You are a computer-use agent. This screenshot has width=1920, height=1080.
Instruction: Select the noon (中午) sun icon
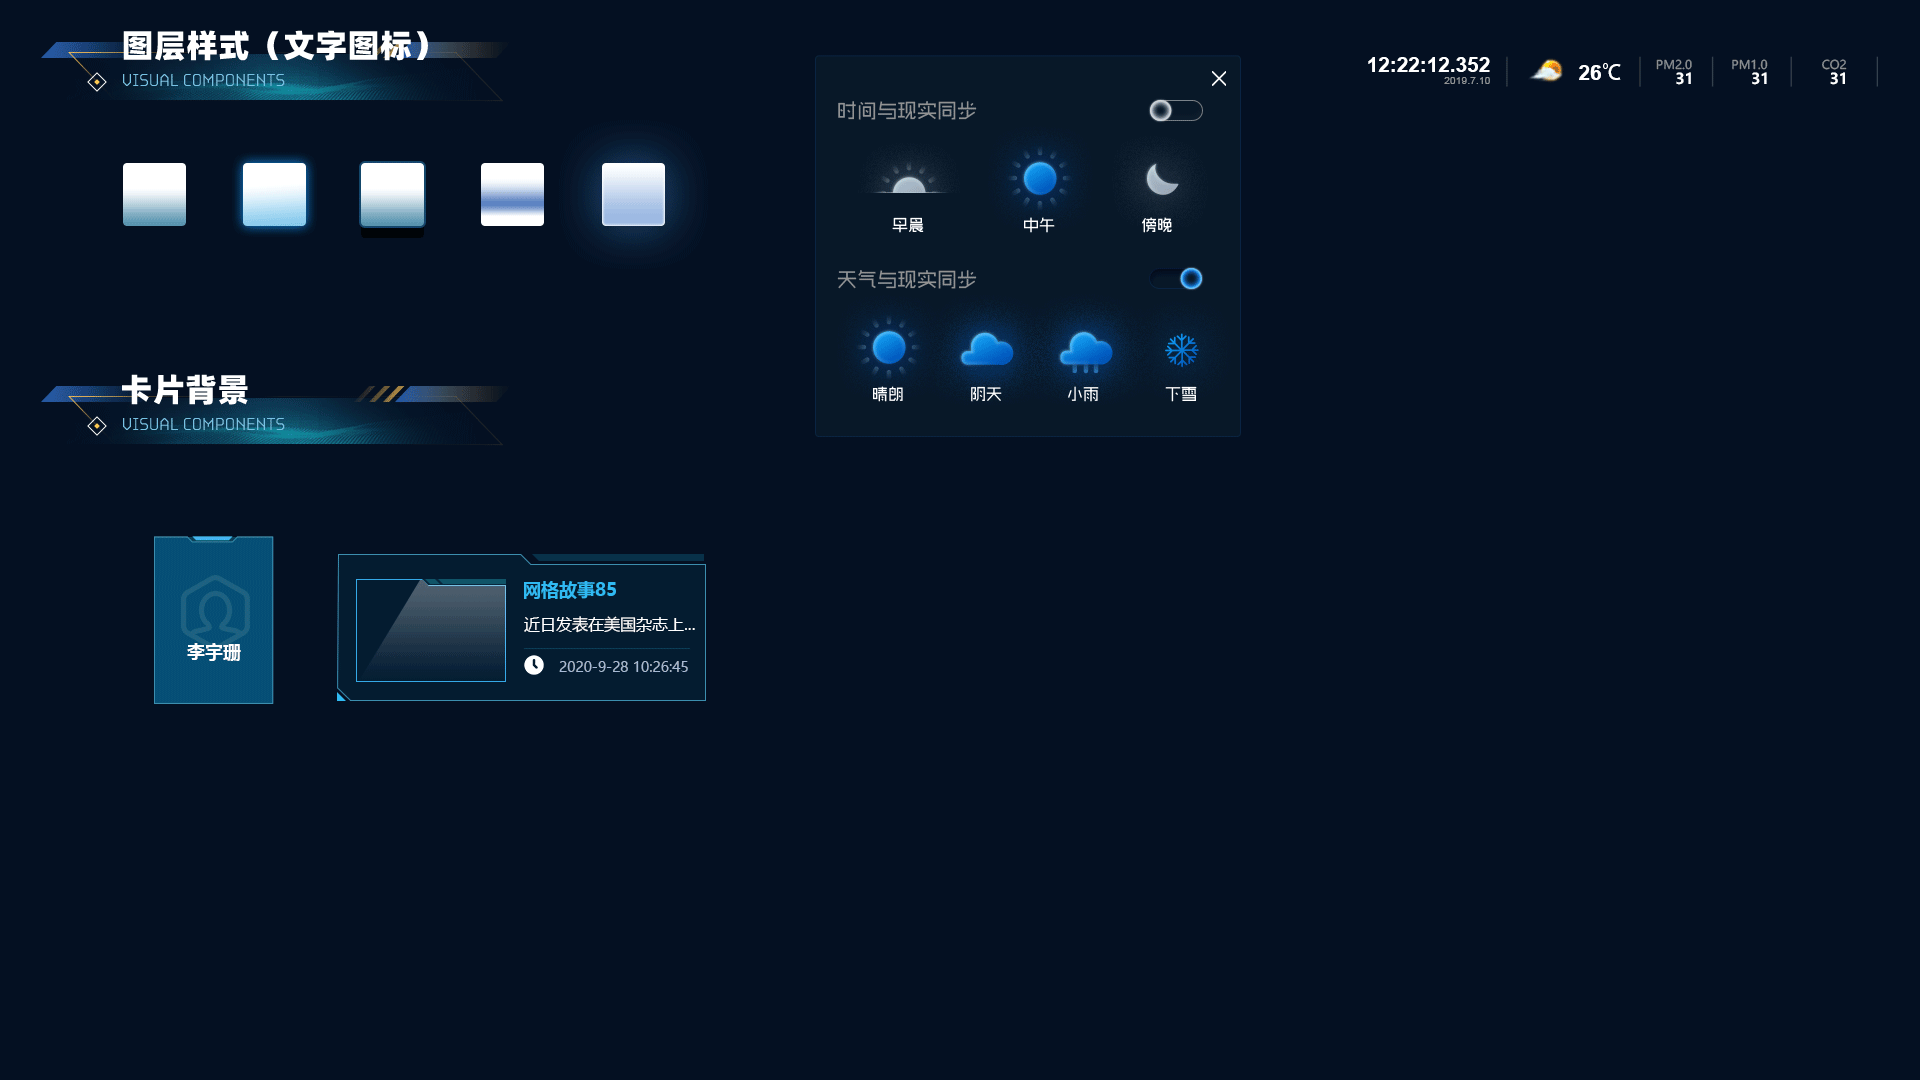pos(1039,179)
